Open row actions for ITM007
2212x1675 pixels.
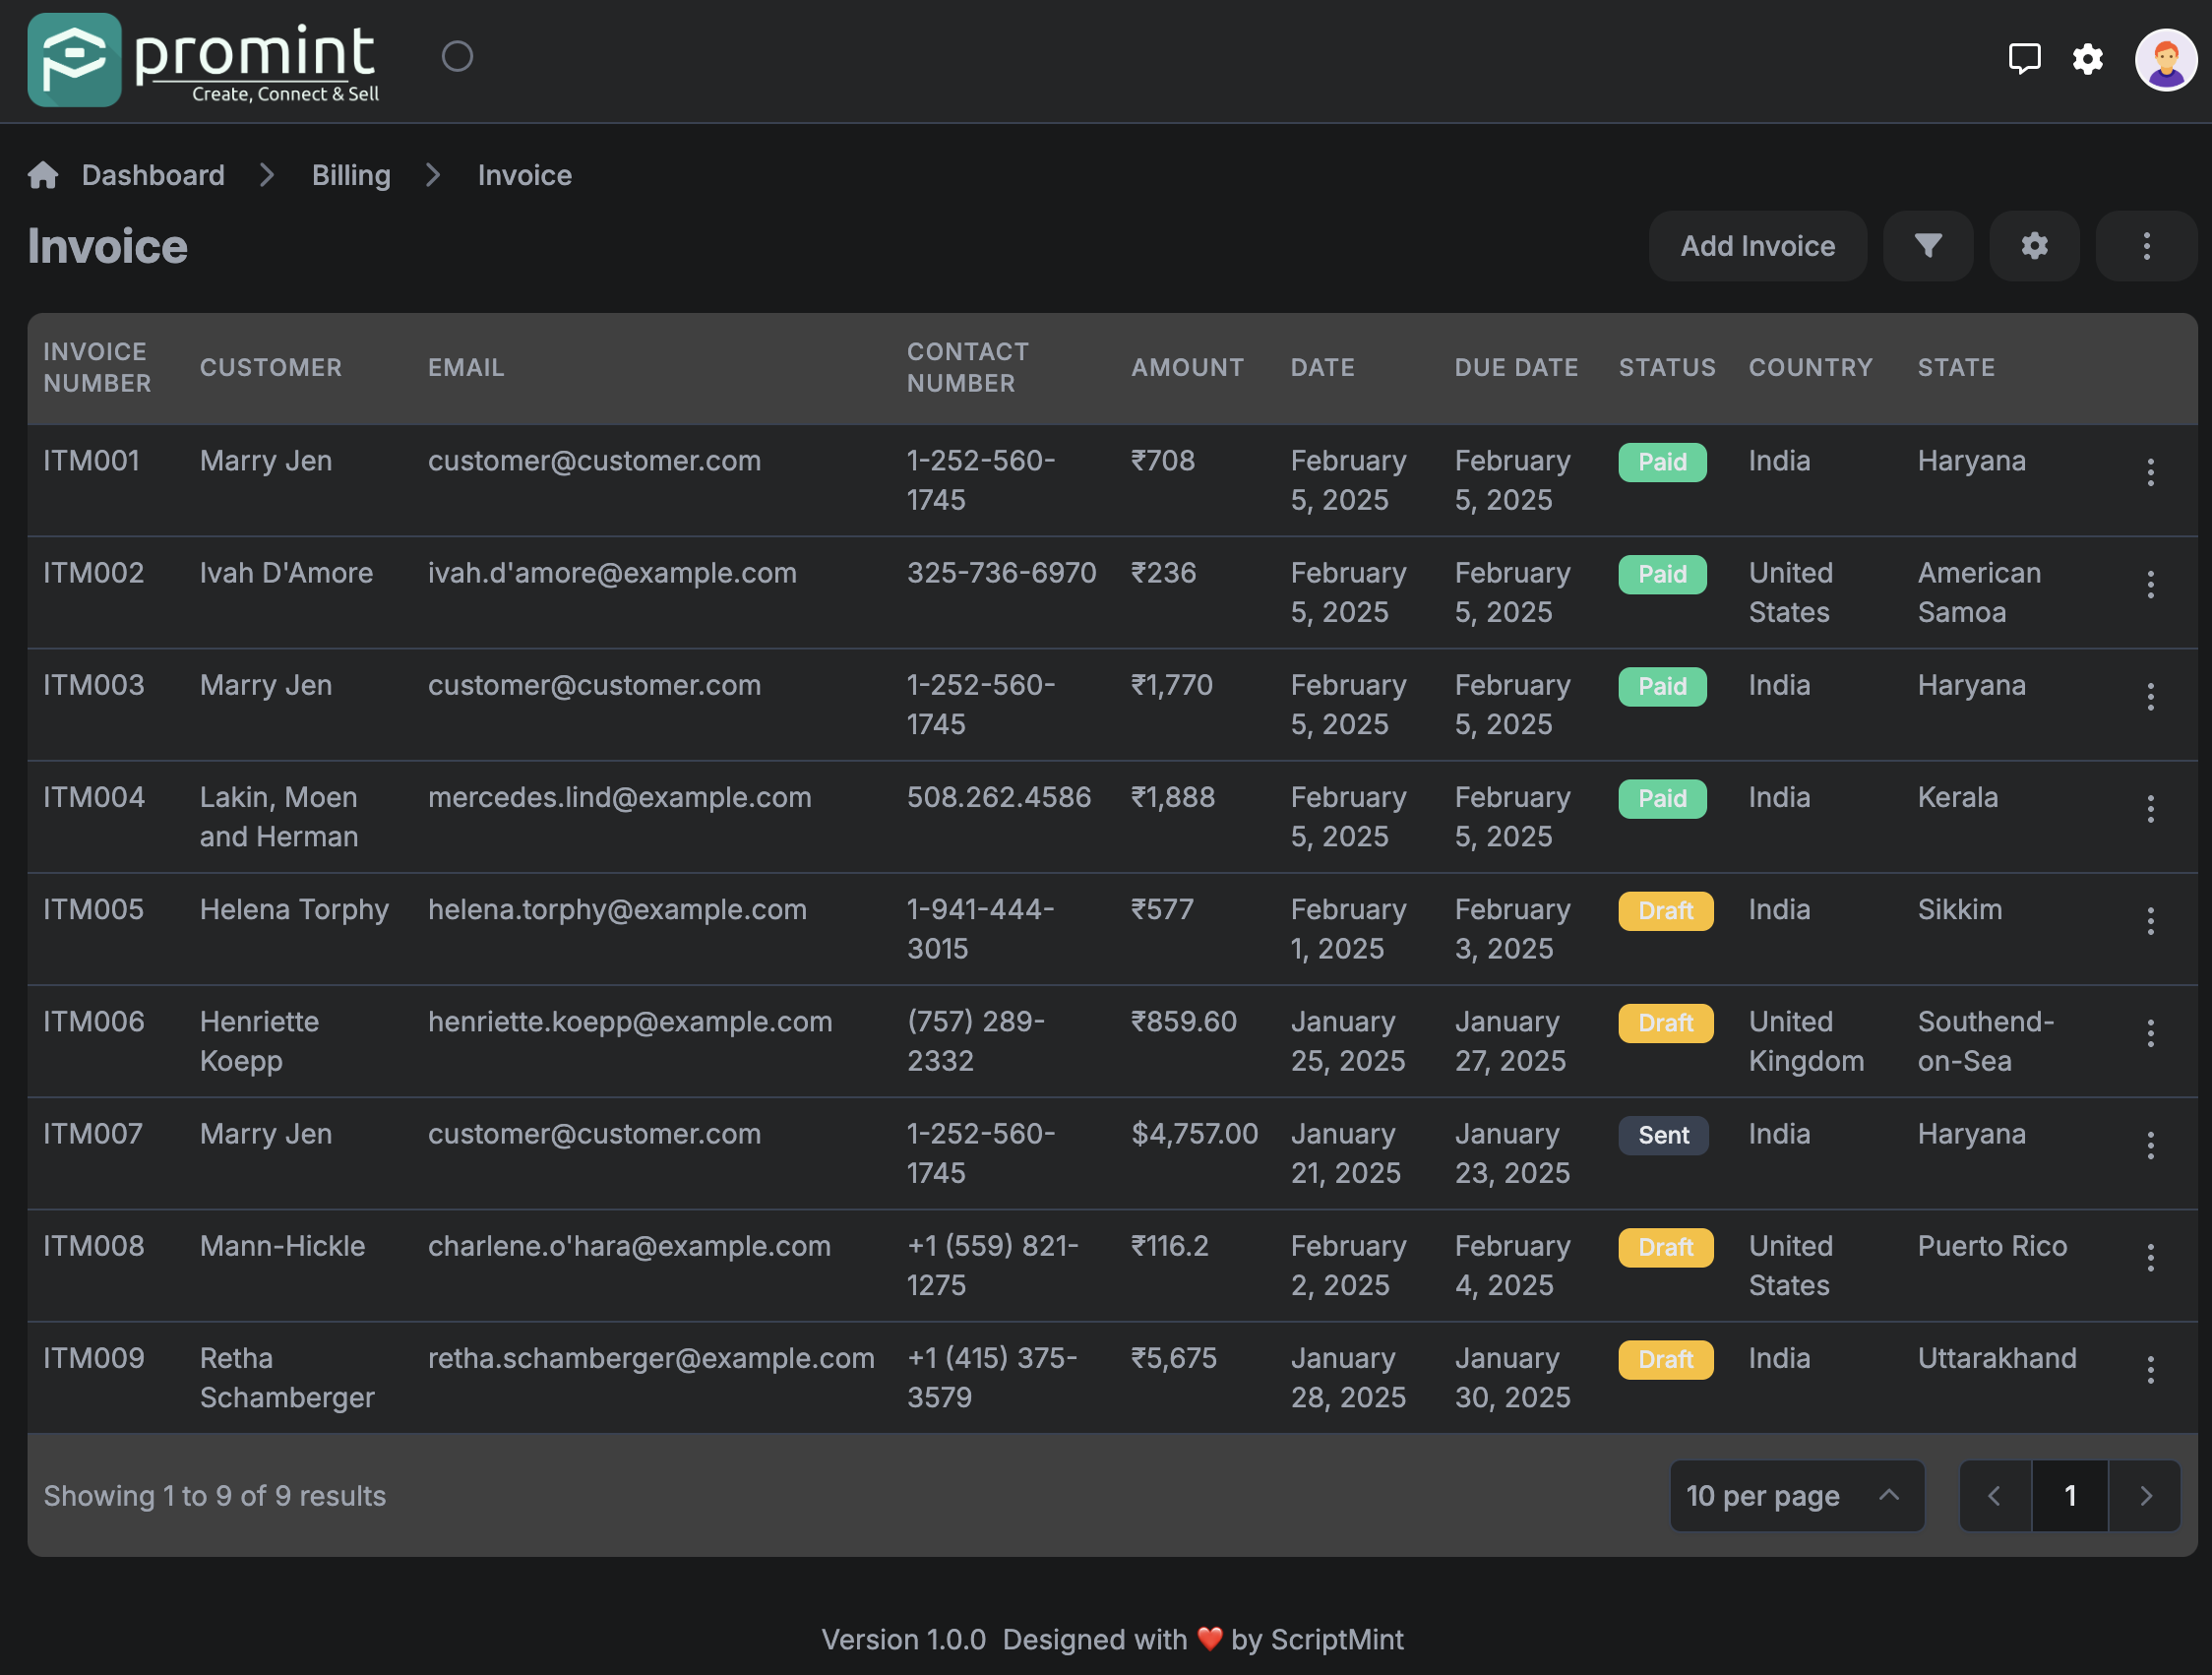2150,1145
